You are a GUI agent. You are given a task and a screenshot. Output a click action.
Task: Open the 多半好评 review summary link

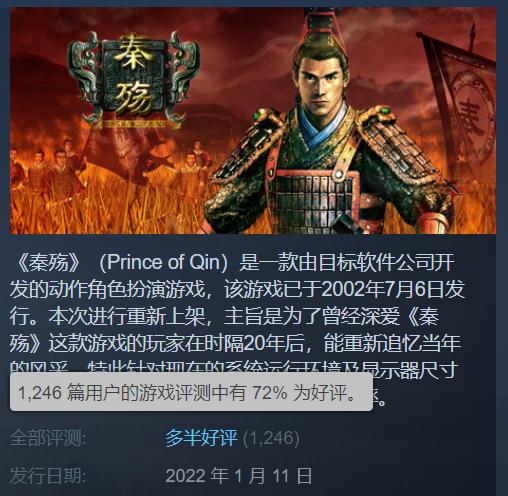pos(201,438)
